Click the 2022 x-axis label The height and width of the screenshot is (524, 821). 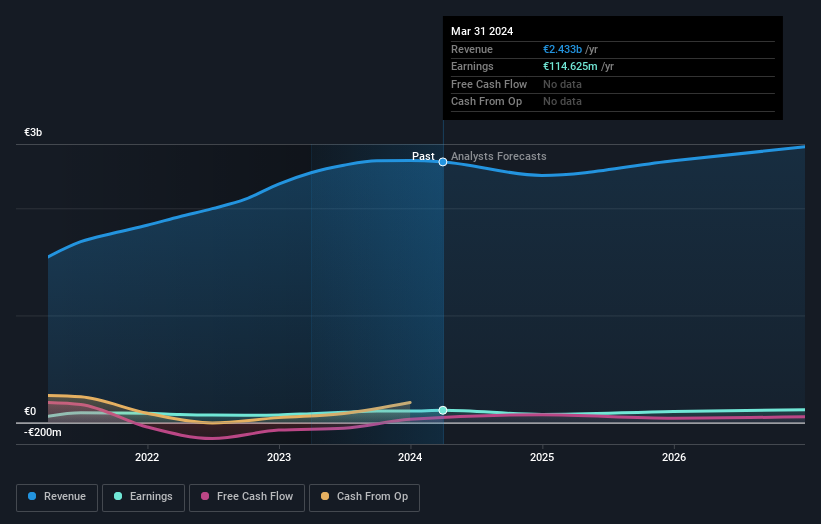[147, 457]
